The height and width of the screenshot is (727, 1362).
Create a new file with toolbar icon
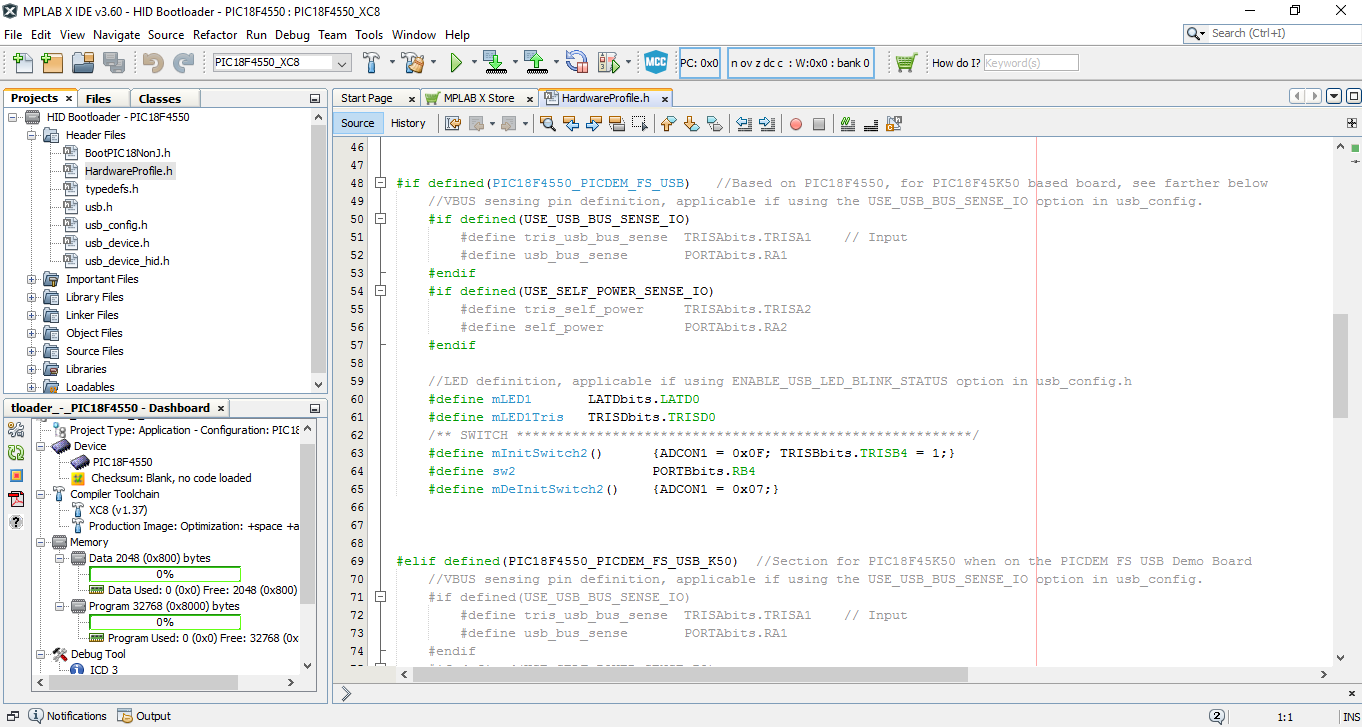[22, 63]
